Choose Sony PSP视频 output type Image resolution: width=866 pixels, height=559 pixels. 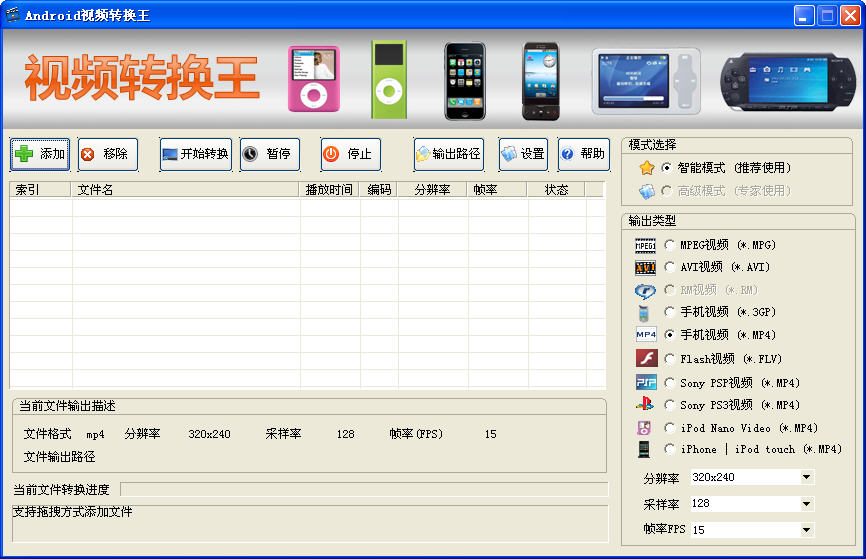(x=669, y=383)
